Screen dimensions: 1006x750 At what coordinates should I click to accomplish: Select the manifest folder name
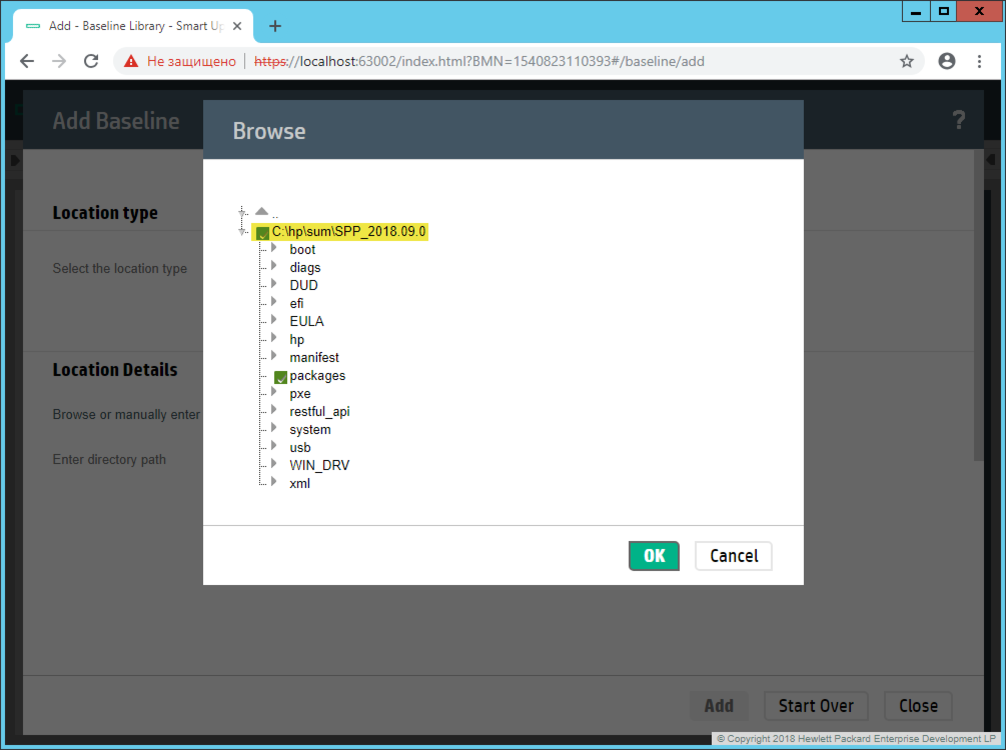314,357
